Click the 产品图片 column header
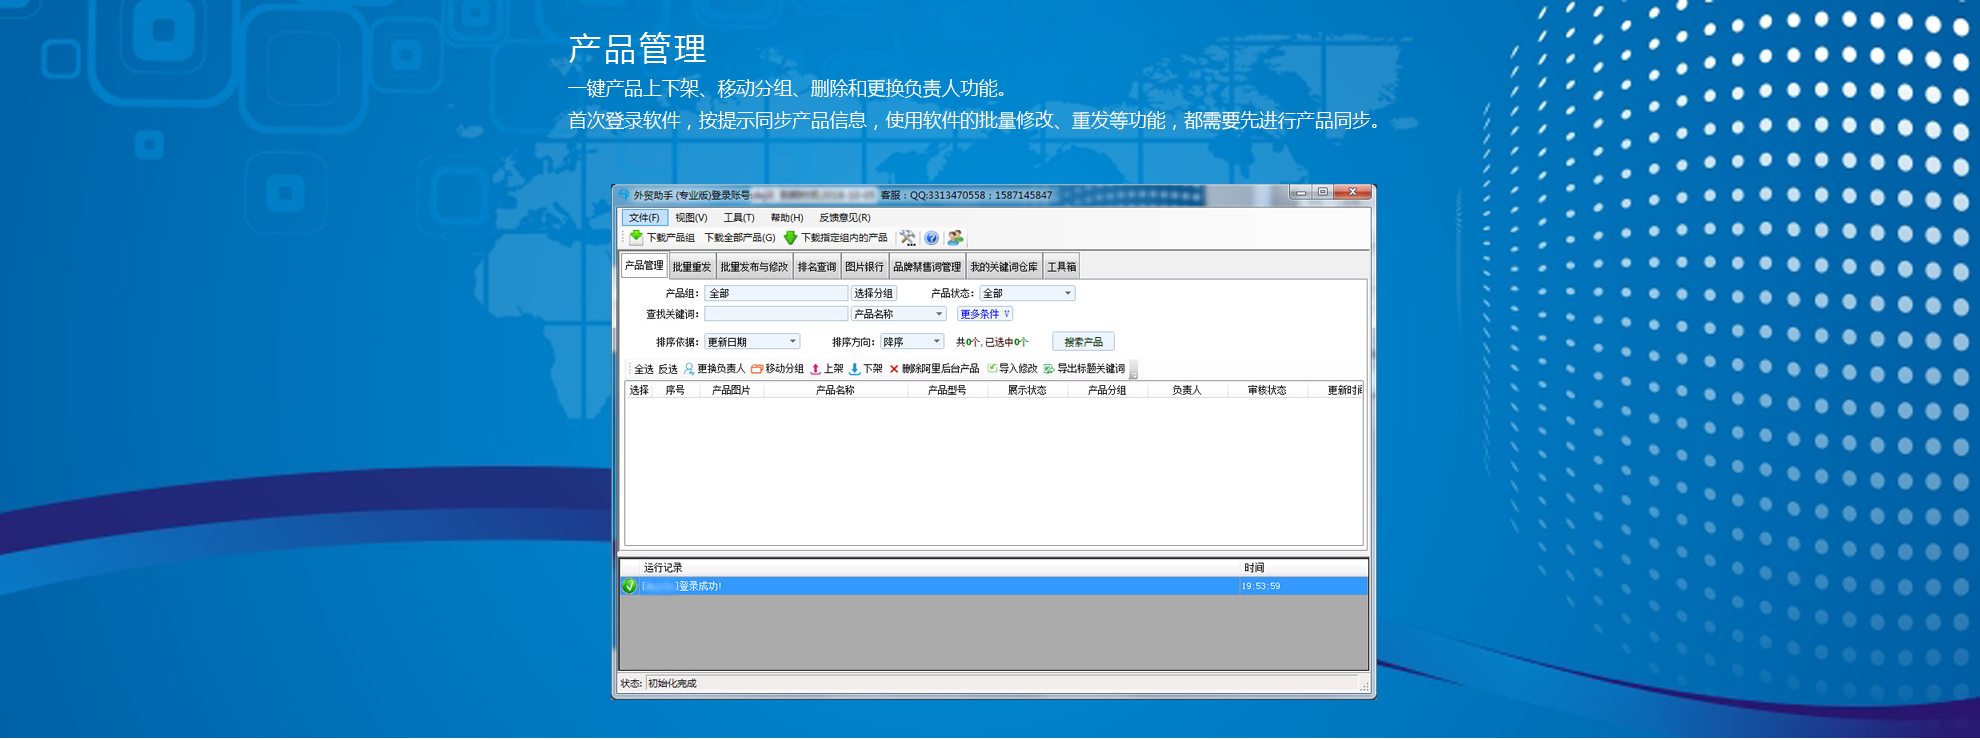This screenshot has height=740, width=1980. click(731, 390)
